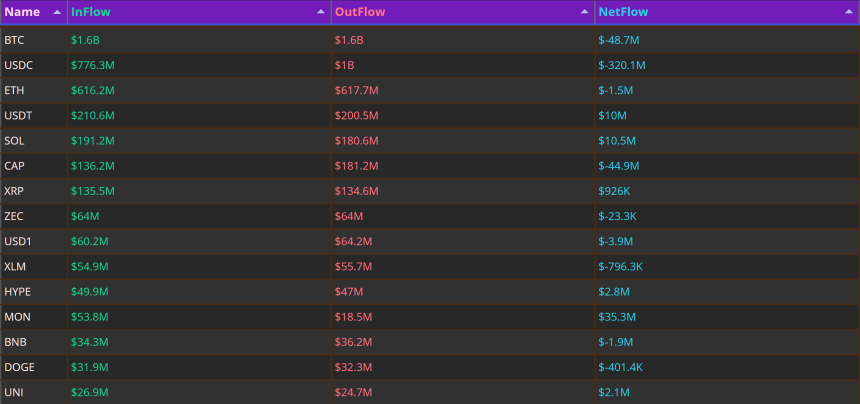Select the HYPE row name
This screenshot has width=860, height=404.
(x=18, y=292)
